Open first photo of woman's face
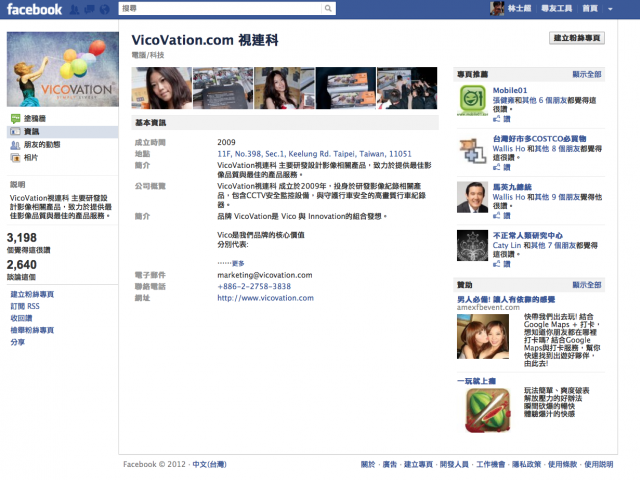 pyautogui.click(x=162, y=88)
